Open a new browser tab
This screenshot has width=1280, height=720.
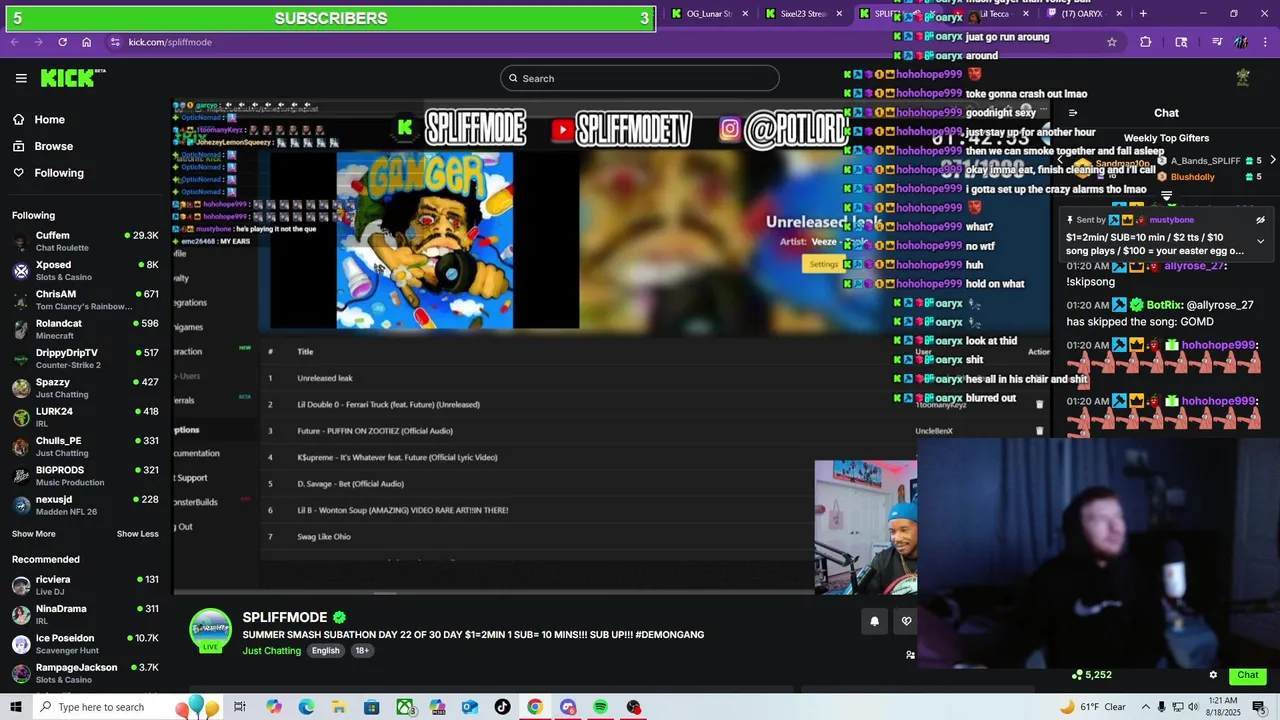[x=1143, y=14]
